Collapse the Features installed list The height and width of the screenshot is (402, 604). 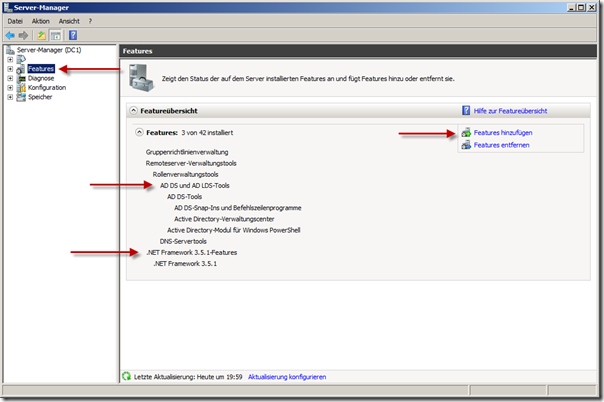(x=139, y=133)
